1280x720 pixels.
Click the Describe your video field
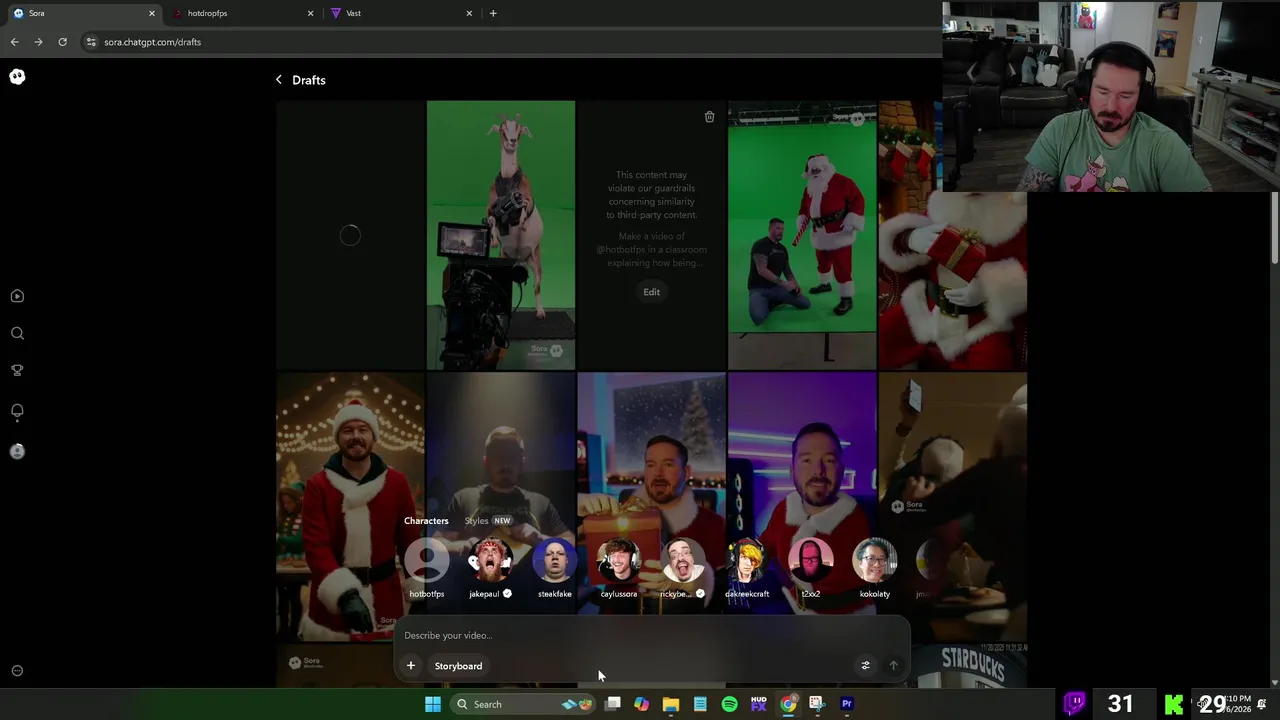pyautogui.click(x=650, y=635)
